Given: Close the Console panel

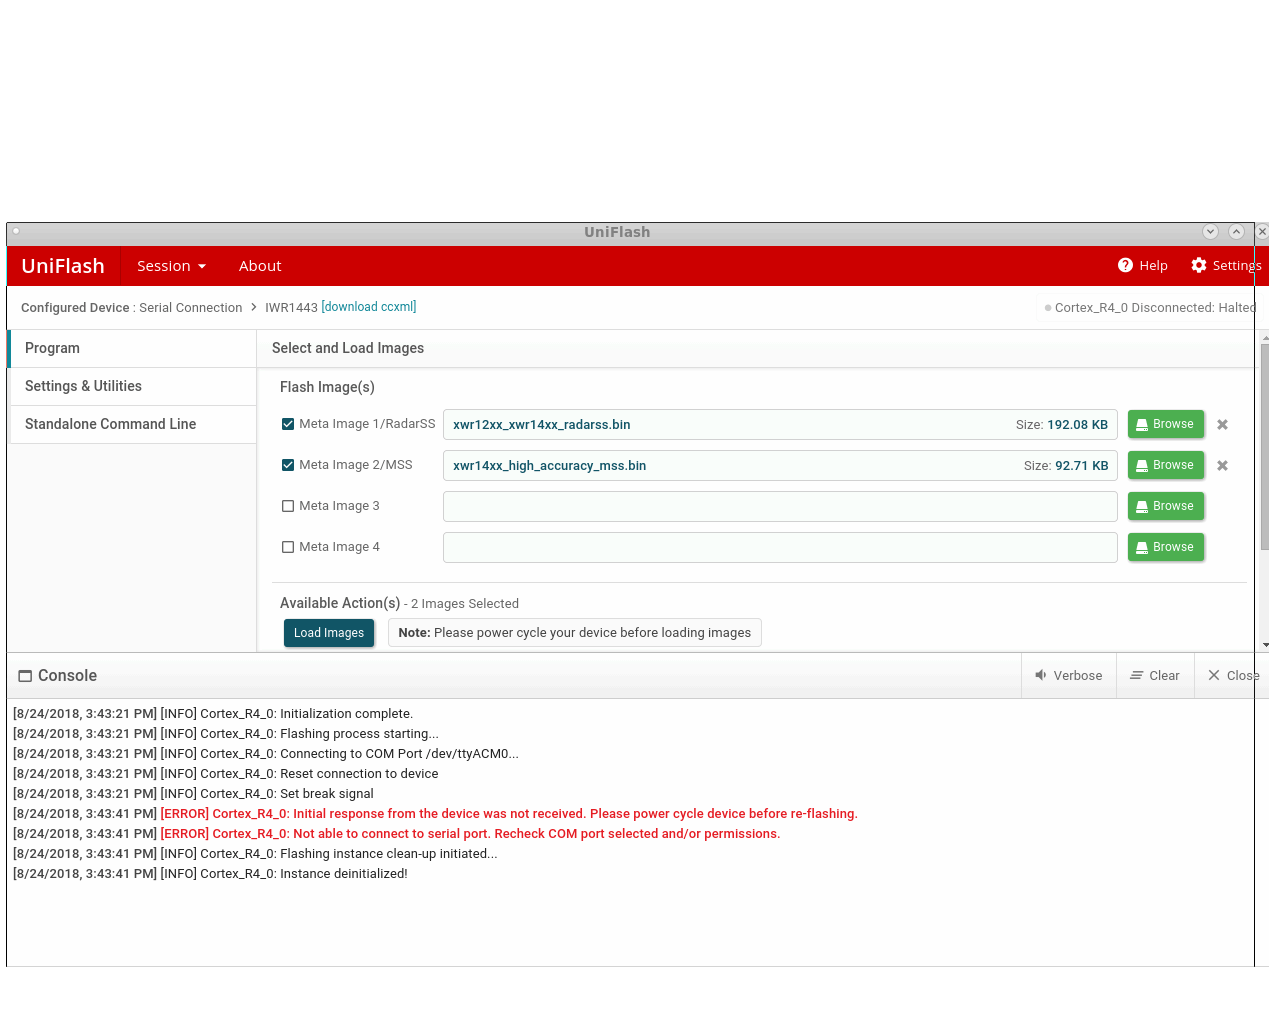Looking at the screenshot, I should pyautogui.click(x=1232, y=675).
